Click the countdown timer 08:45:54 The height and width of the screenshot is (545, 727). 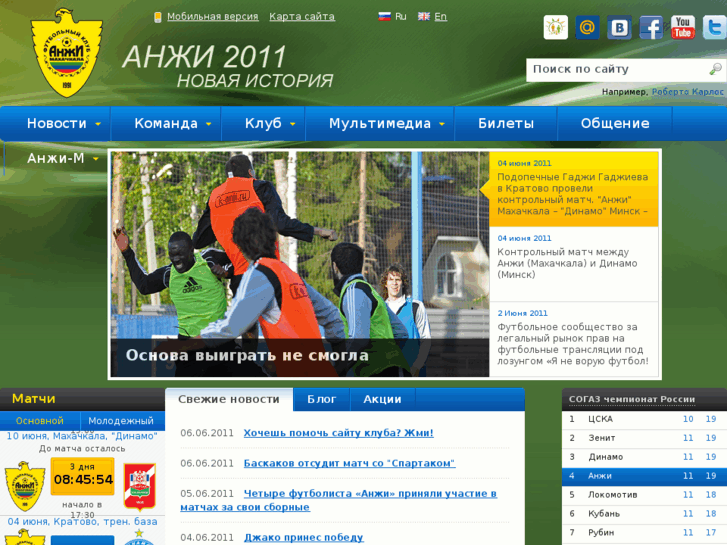coord(83,479)
